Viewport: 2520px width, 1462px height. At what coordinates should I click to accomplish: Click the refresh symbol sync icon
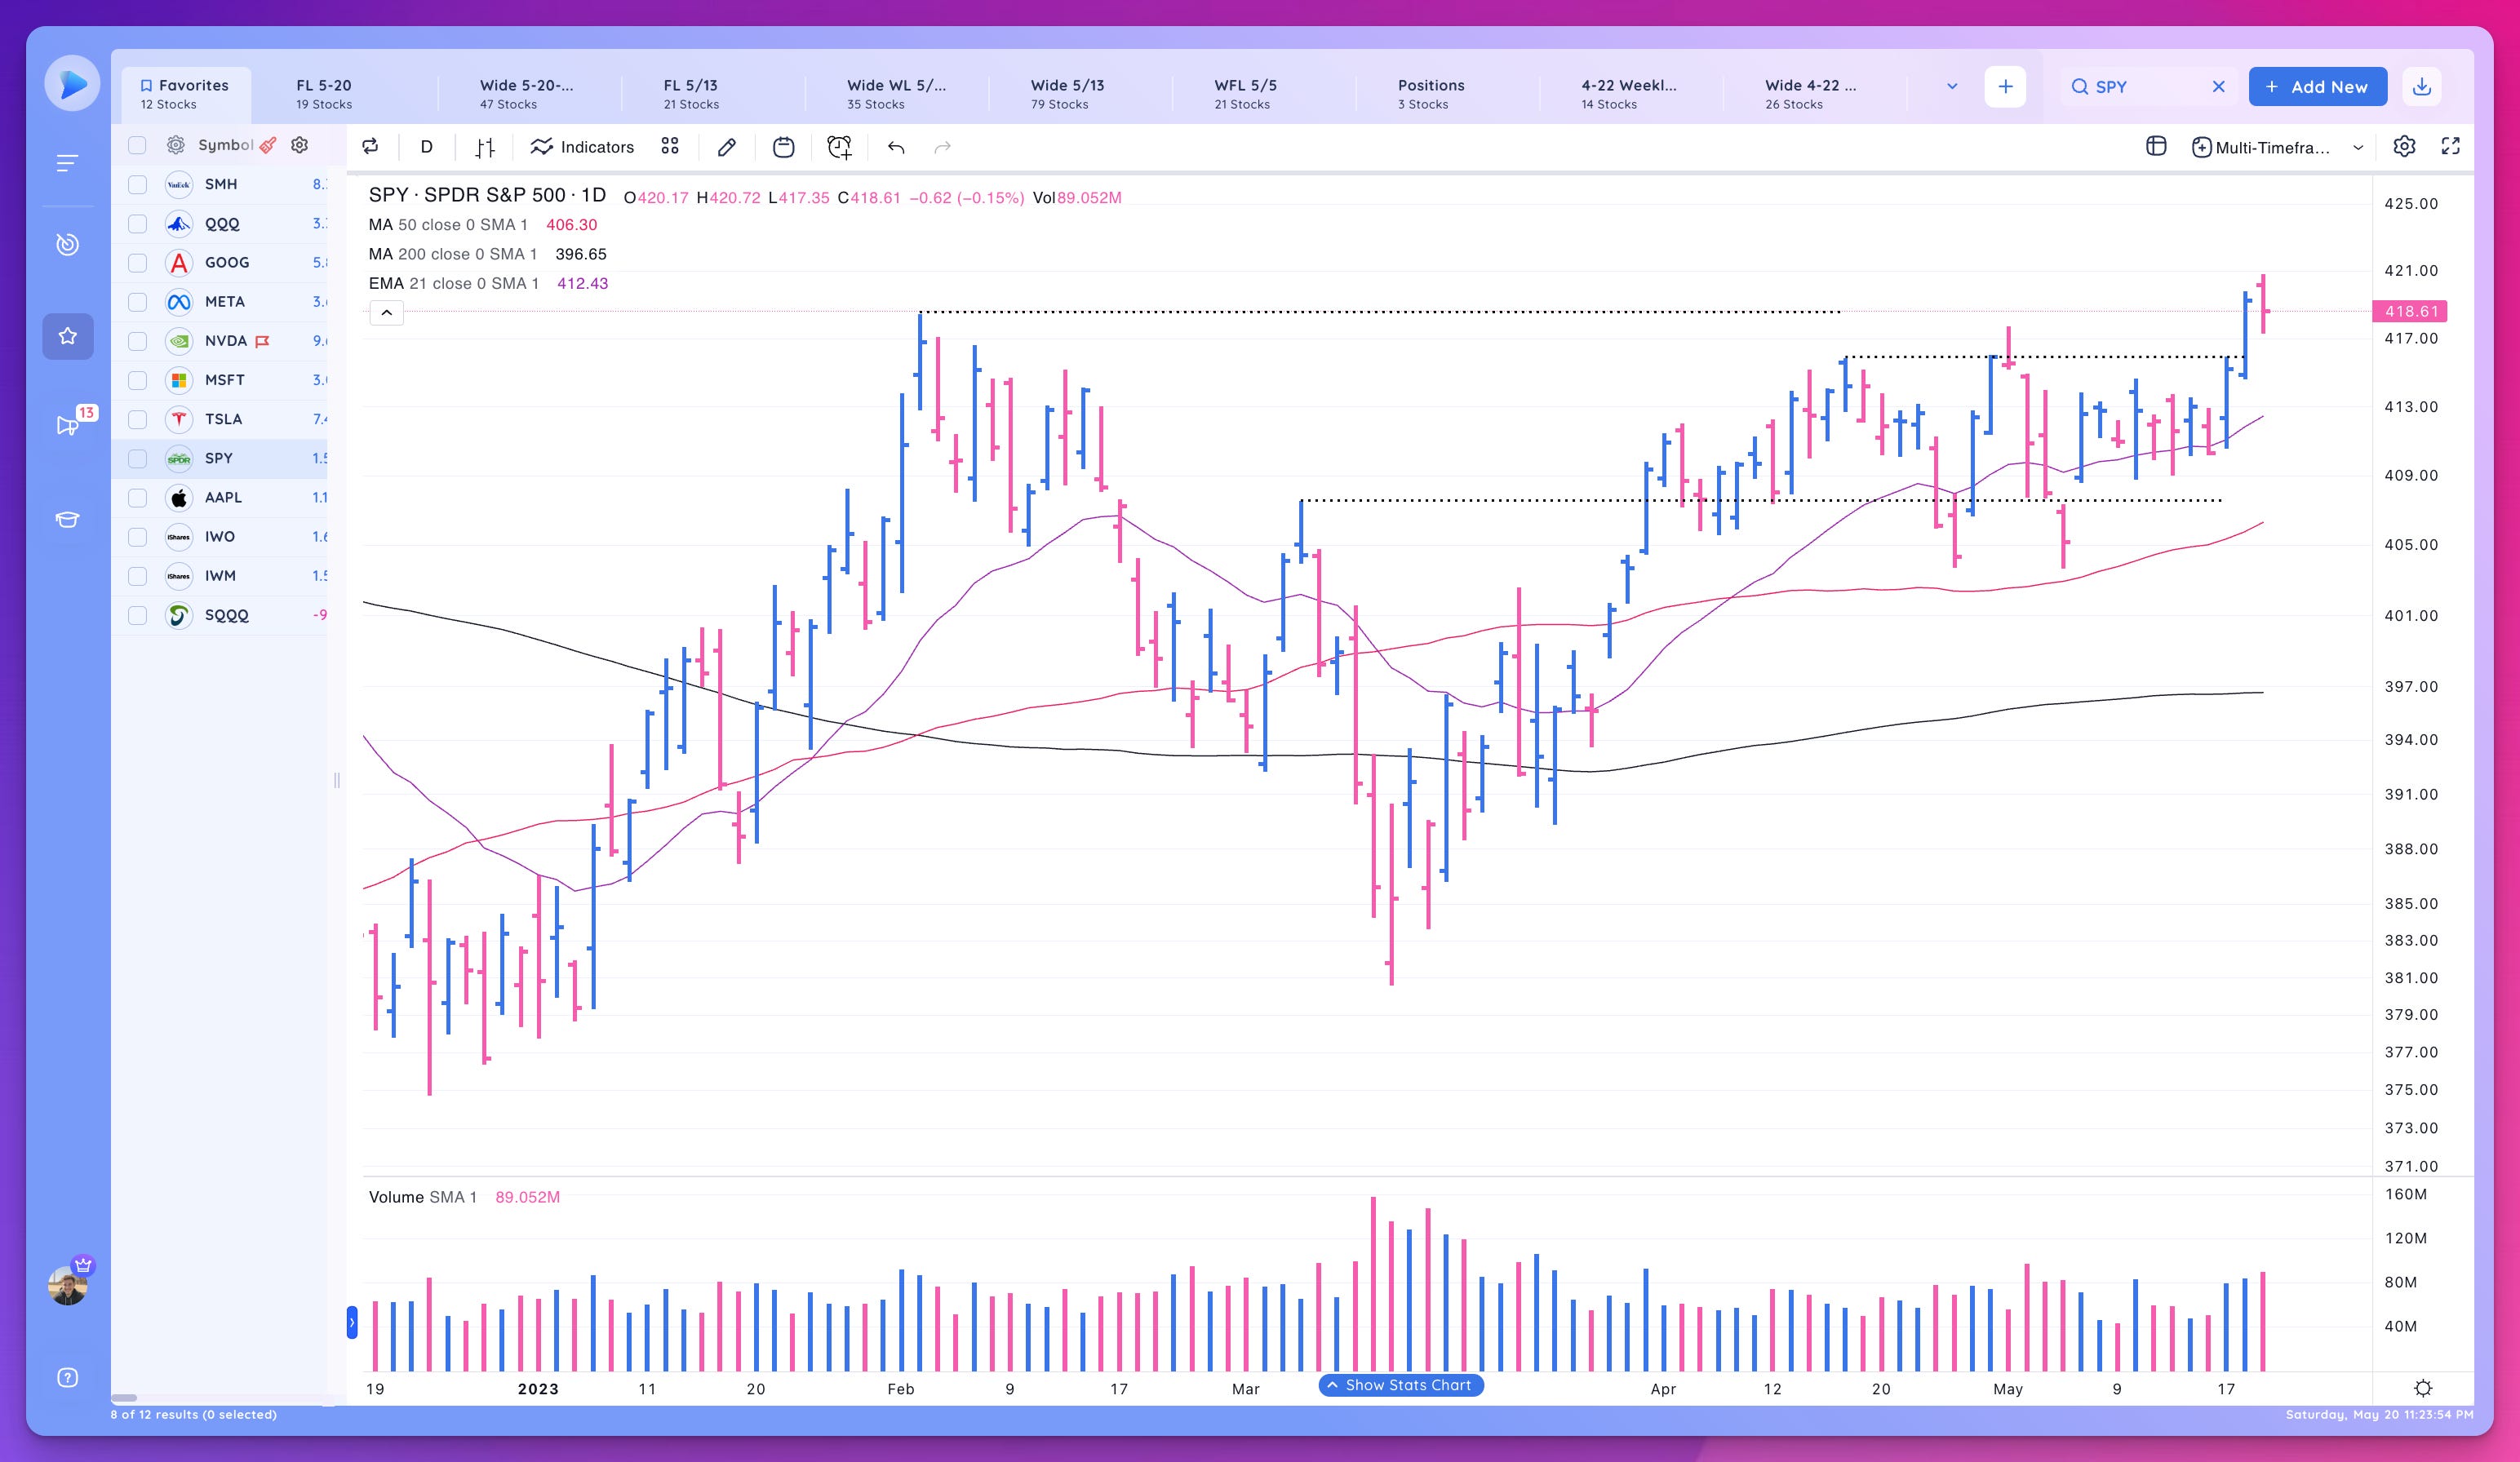pos(370,147)
